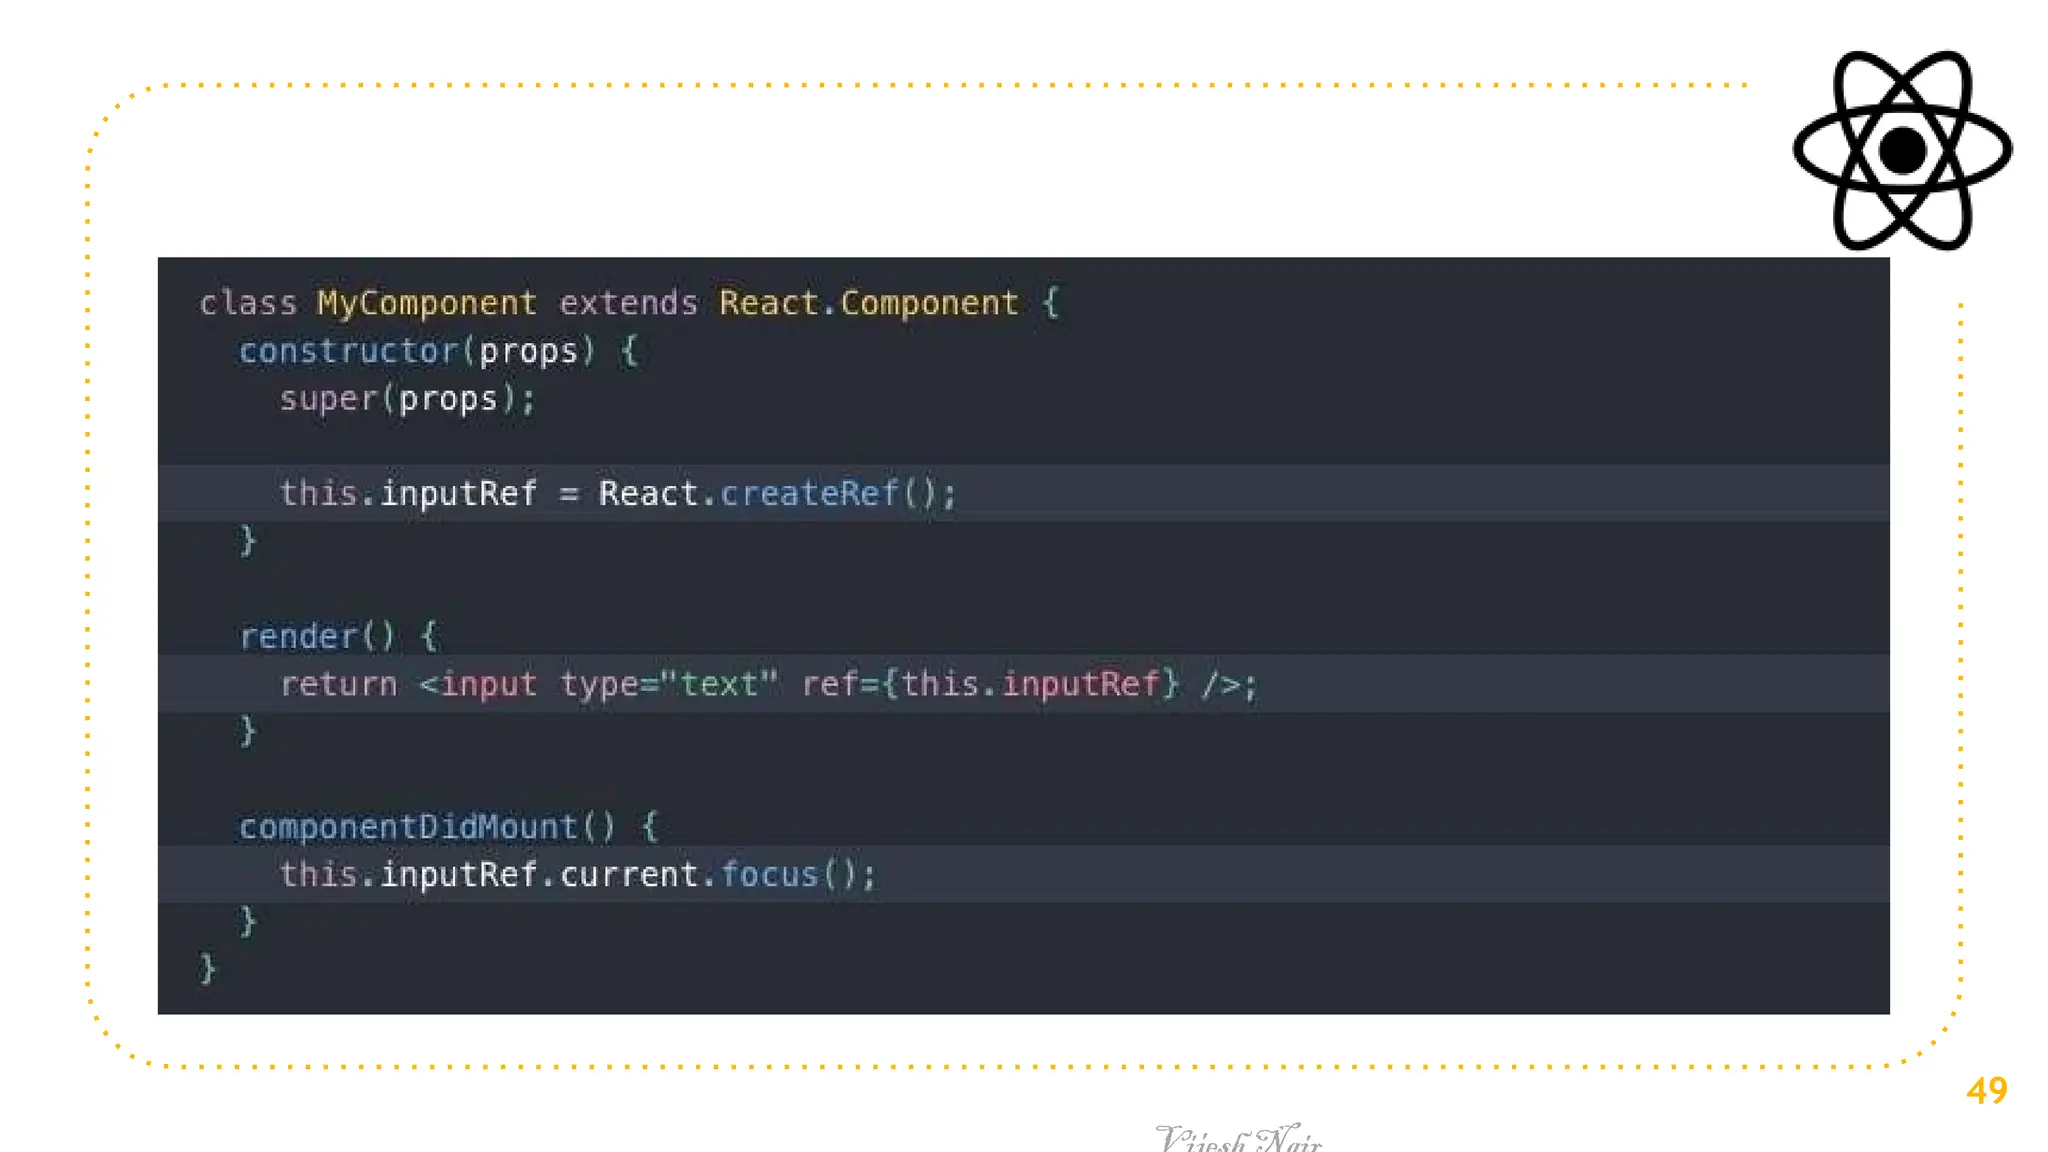
Task: Click the Vijesh Nair signature text
Action: click(1238, 1139)
